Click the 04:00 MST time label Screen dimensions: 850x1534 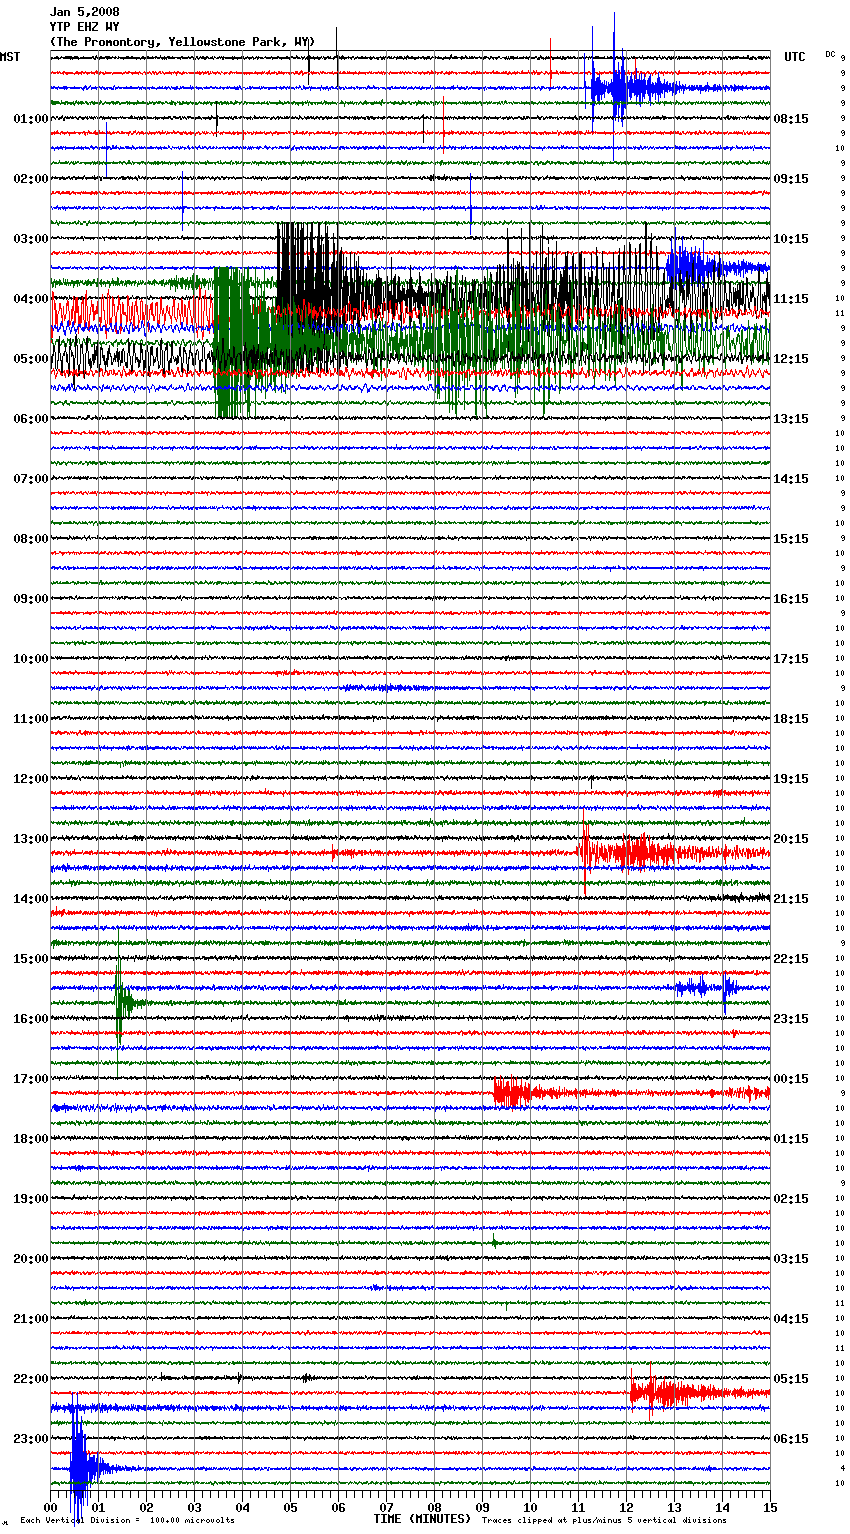31,299
